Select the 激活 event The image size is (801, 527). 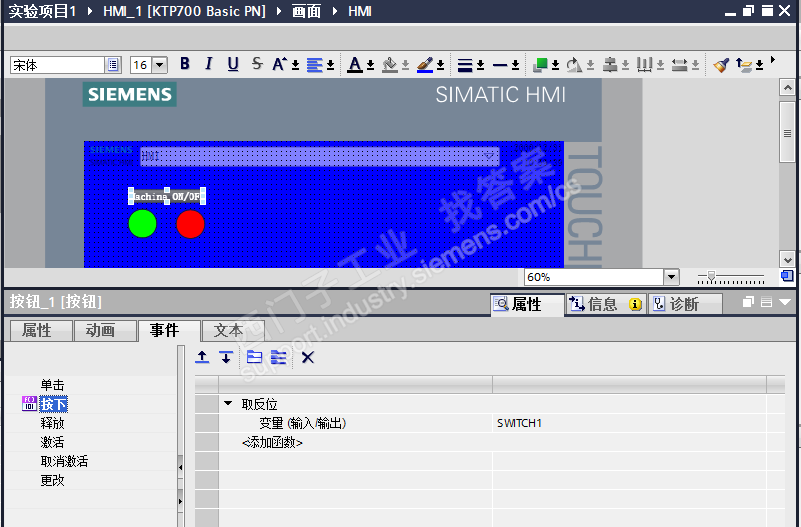tap(53, 442)
